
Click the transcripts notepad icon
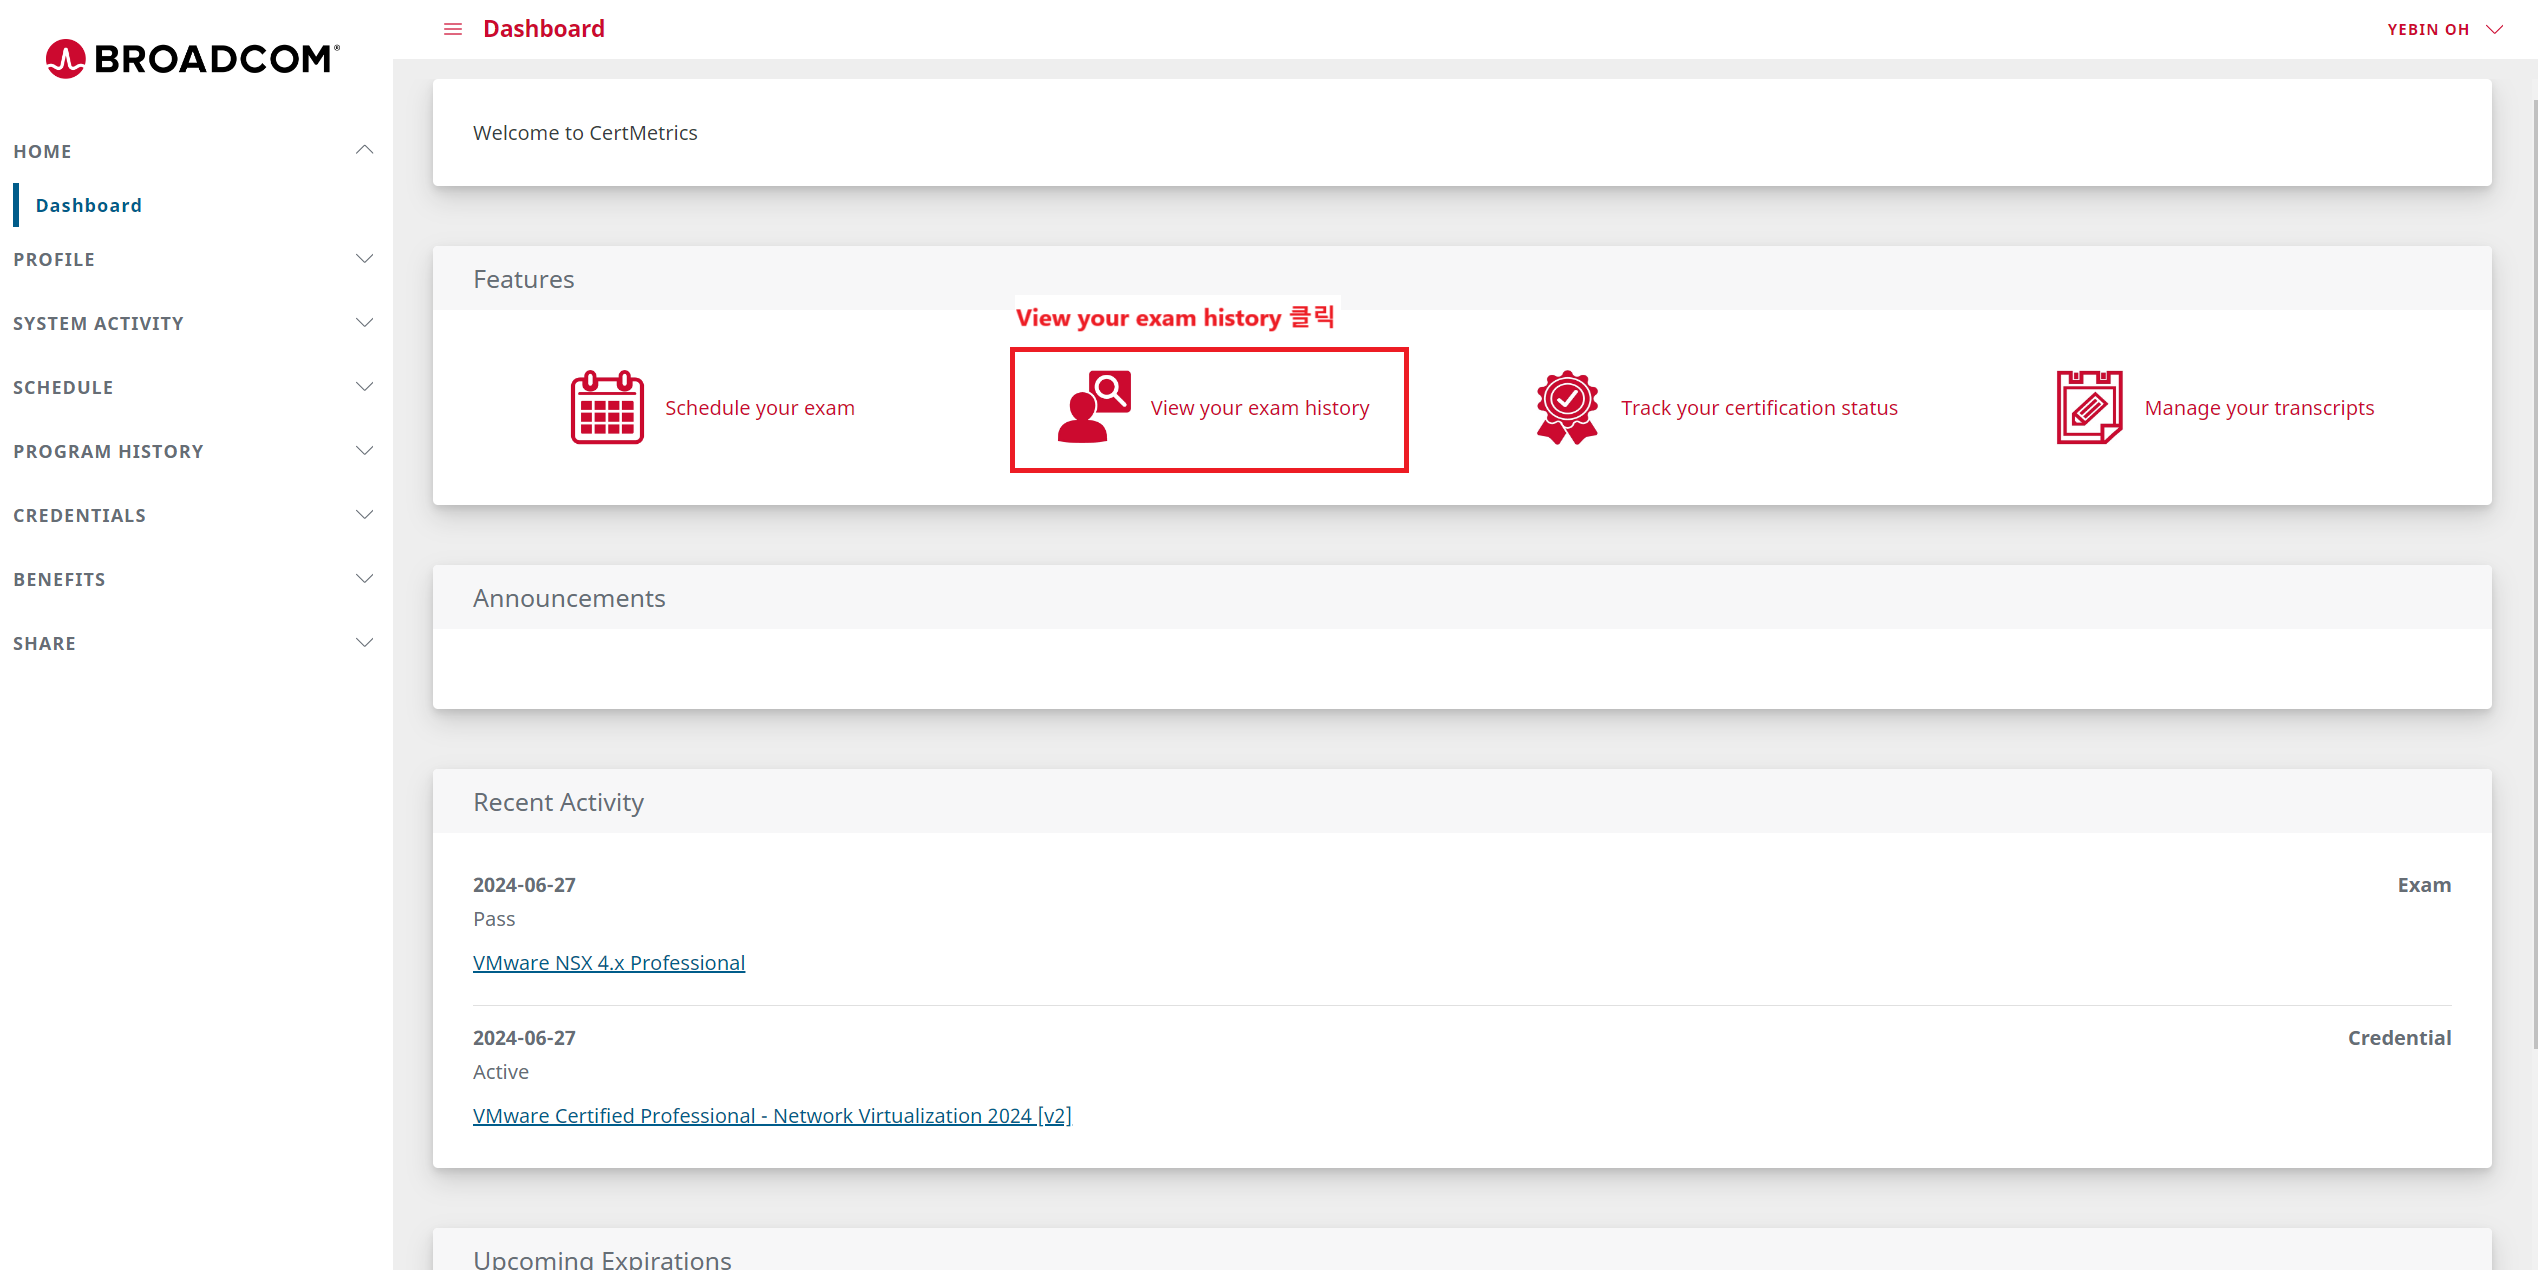click(2089, 407)
